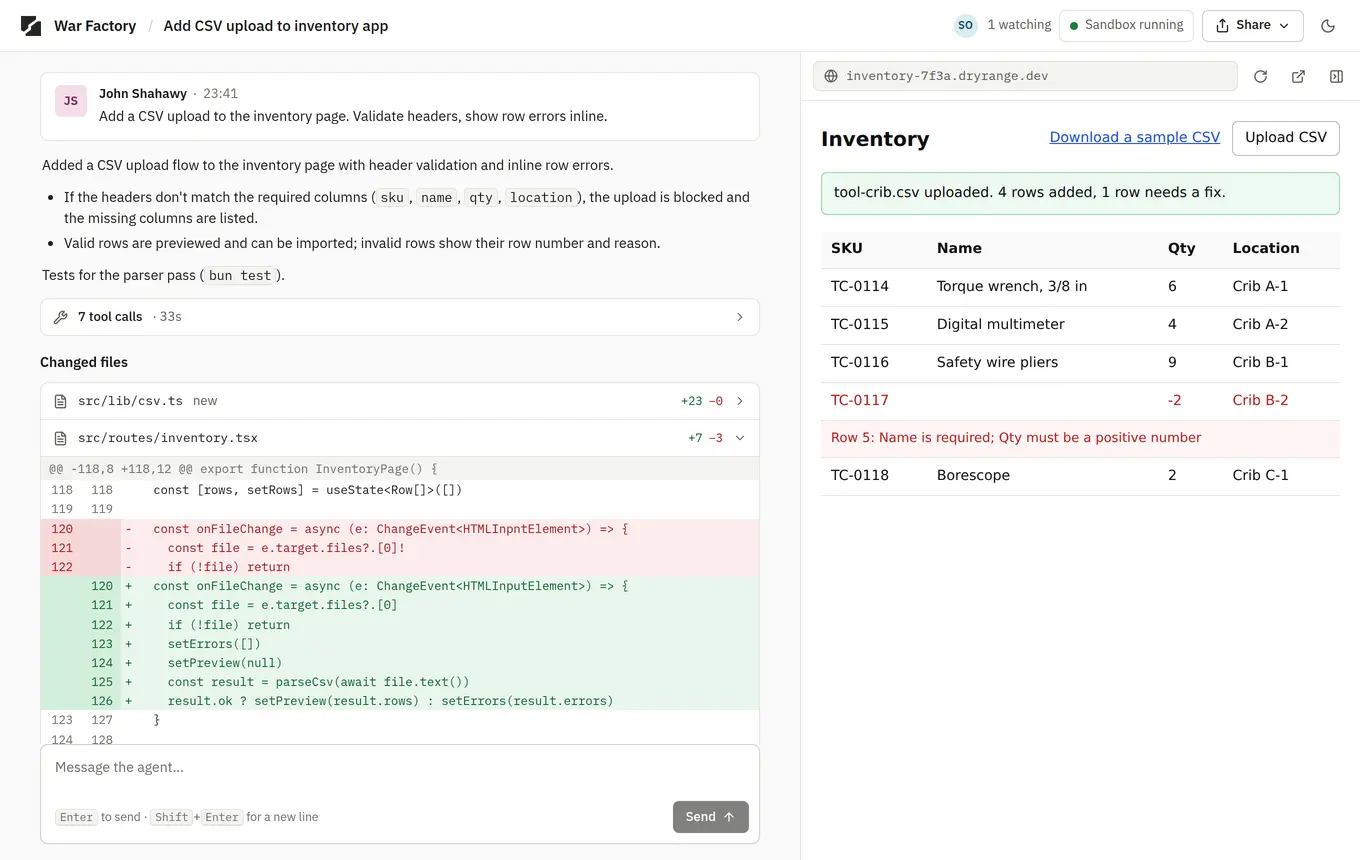This screenshot has width=1360, height=860.
Task: Click the SKU column header
Action: 846,248
